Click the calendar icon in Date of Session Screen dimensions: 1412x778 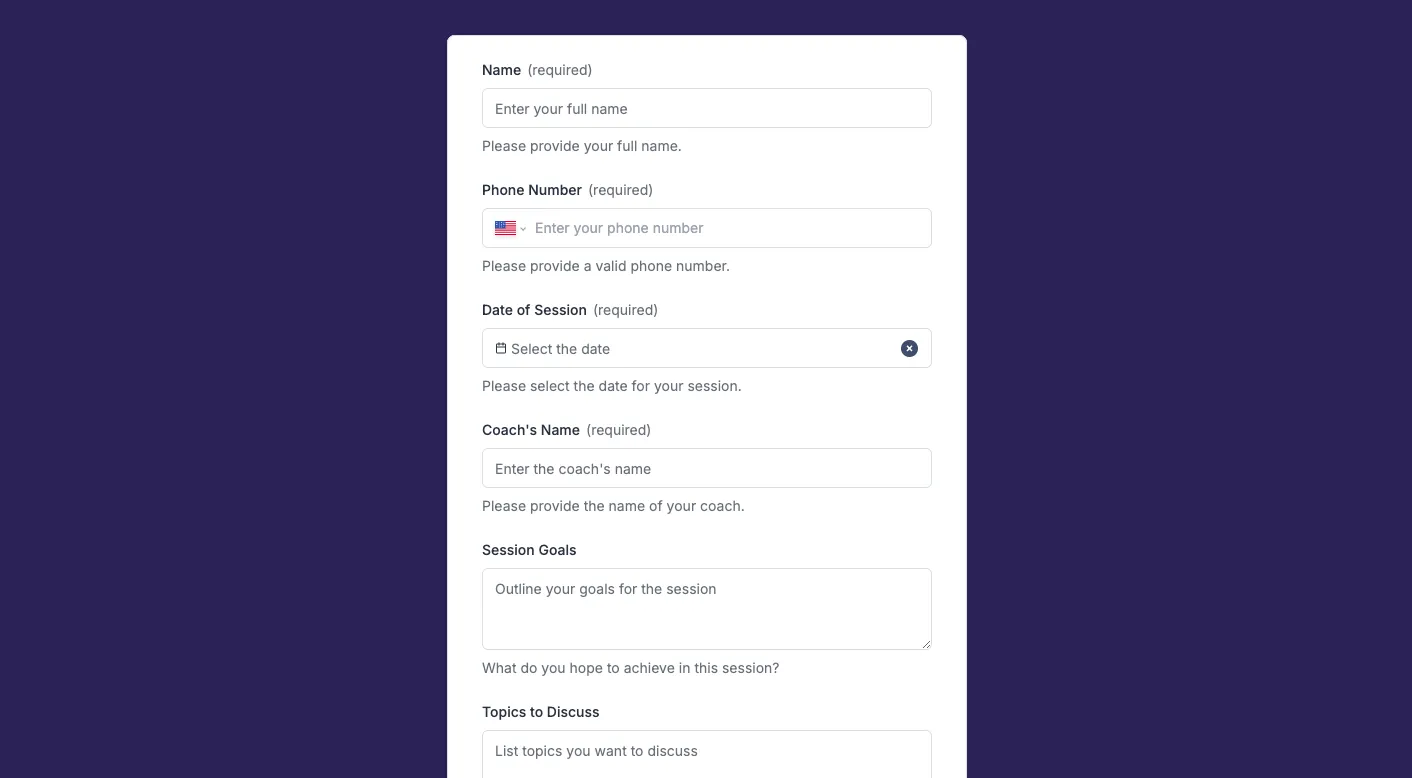(x=501, y=348)
